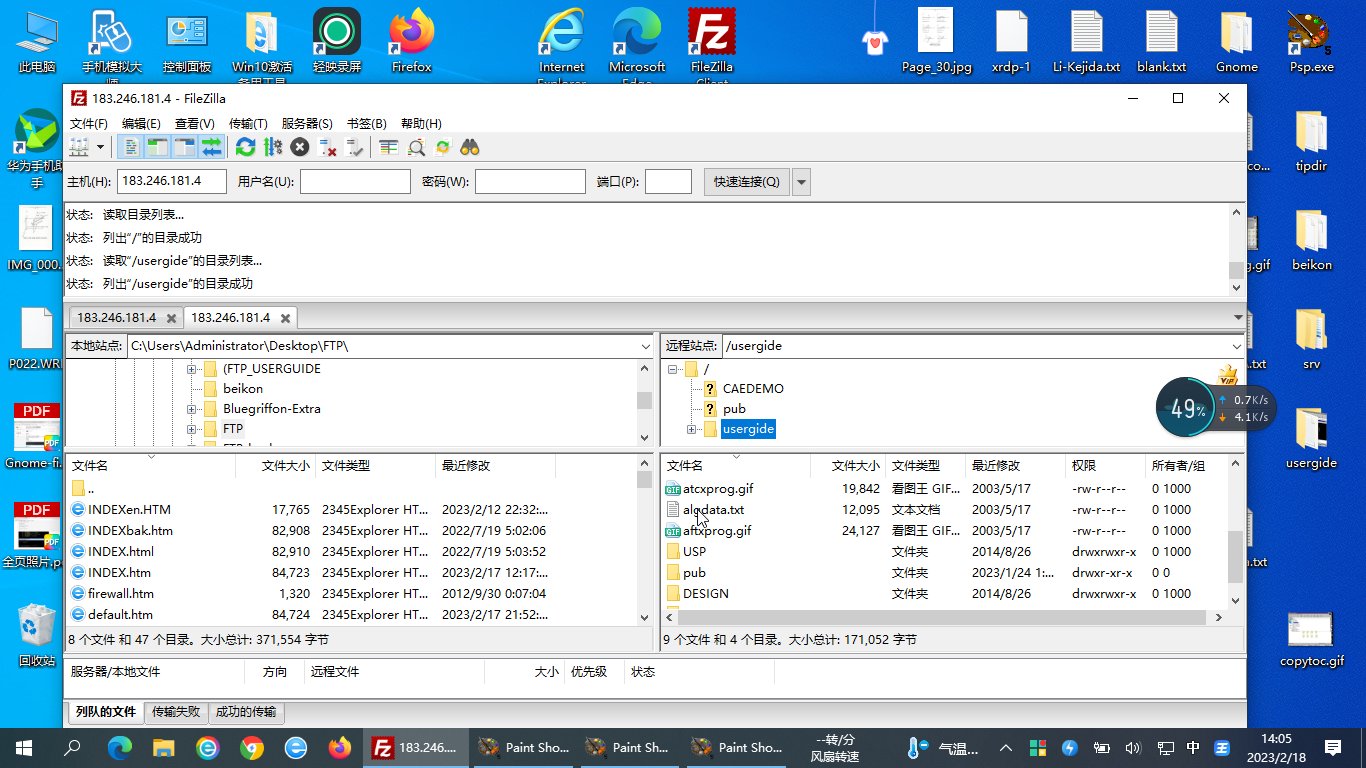Image resolution: width=1366 pixels, height=768 pixels.
Task: Open the 传输(T) menu
Action: (248, 123)
